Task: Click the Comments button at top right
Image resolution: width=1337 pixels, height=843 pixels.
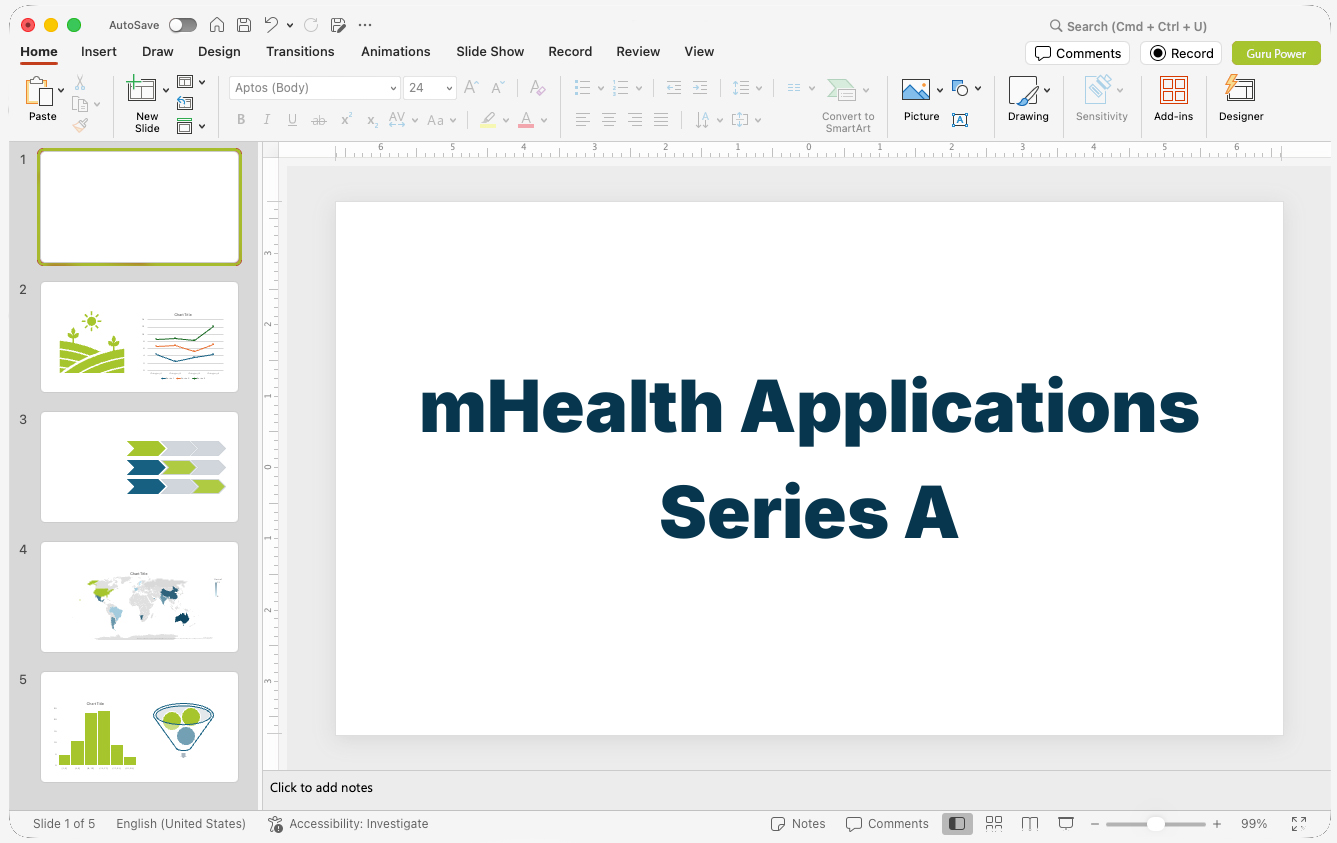Action: [1077, 53]
